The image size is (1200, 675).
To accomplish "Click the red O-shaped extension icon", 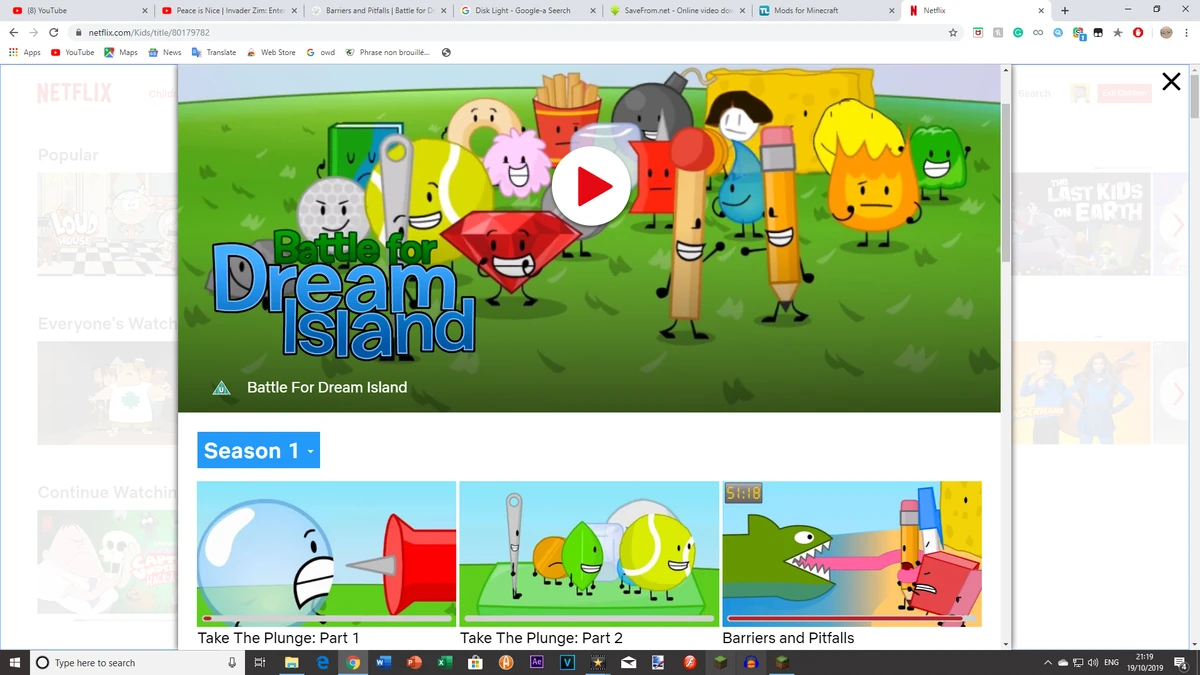I will coord(1138,32).
